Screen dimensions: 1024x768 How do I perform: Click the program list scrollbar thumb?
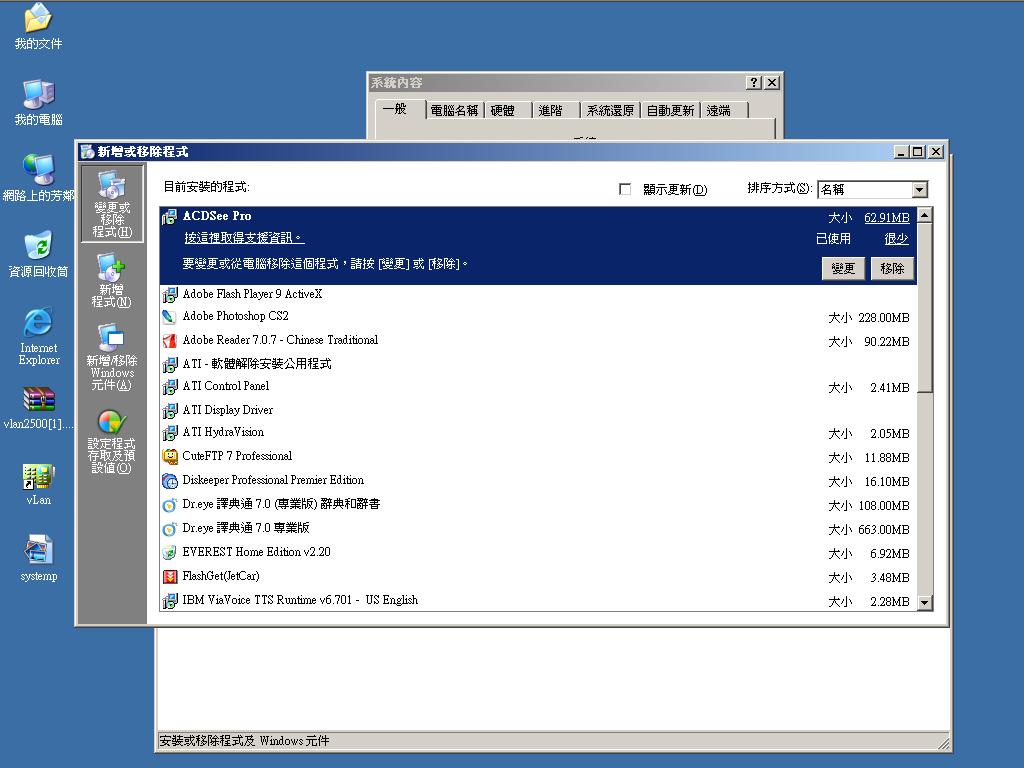[x=925, y=308]
